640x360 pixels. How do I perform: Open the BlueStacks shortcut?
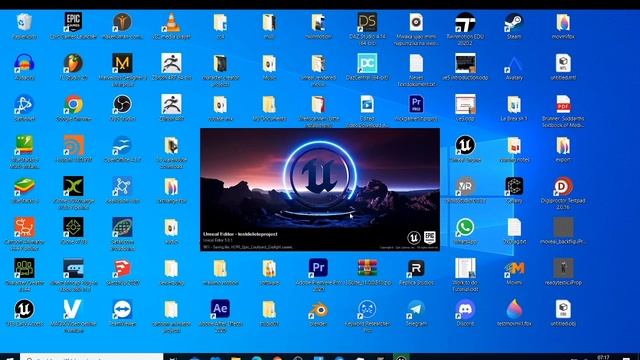coord(24,187)
